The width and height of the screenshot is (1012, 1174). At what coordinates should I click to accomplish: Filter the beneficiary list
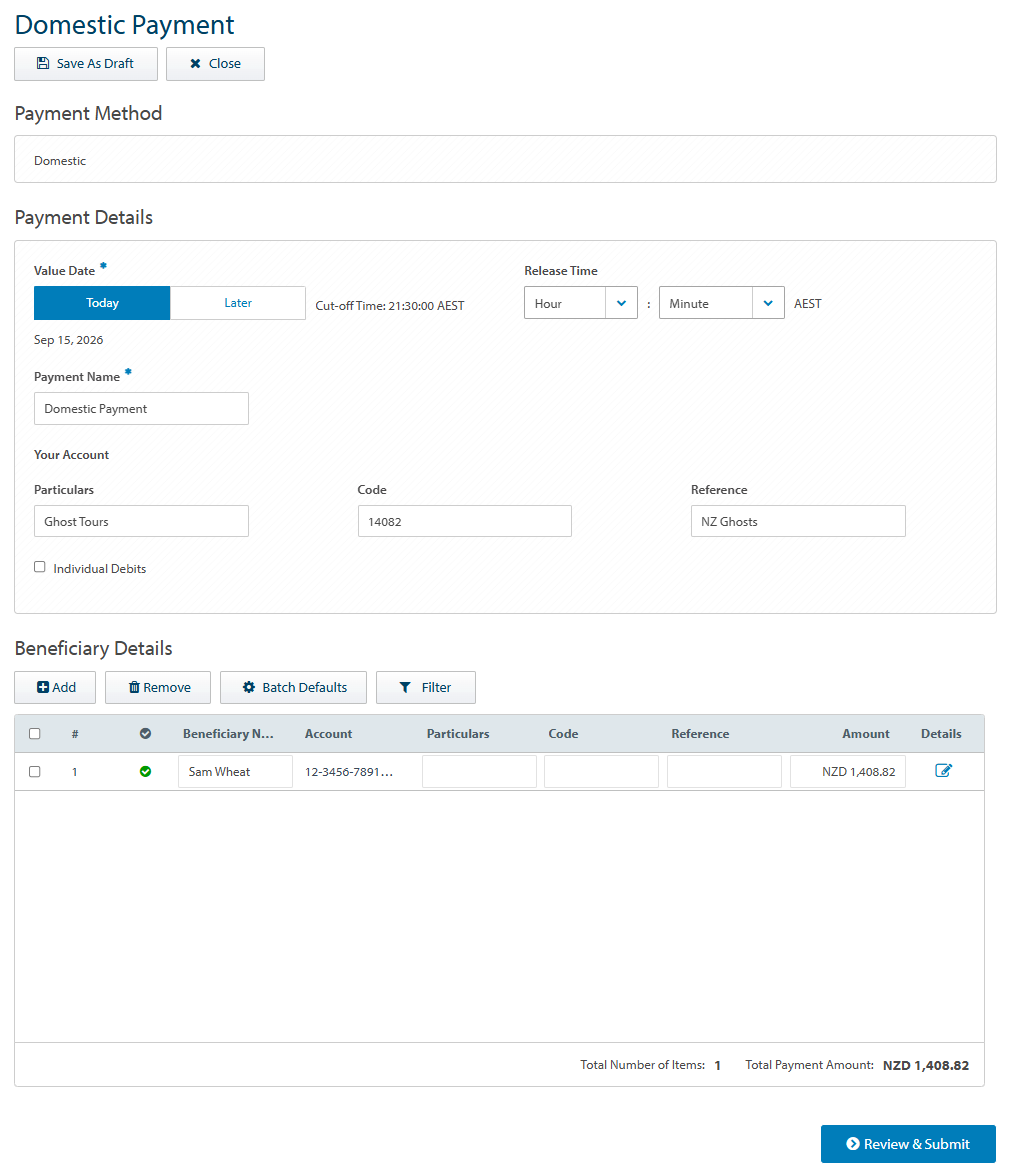(x=426, y=687)
